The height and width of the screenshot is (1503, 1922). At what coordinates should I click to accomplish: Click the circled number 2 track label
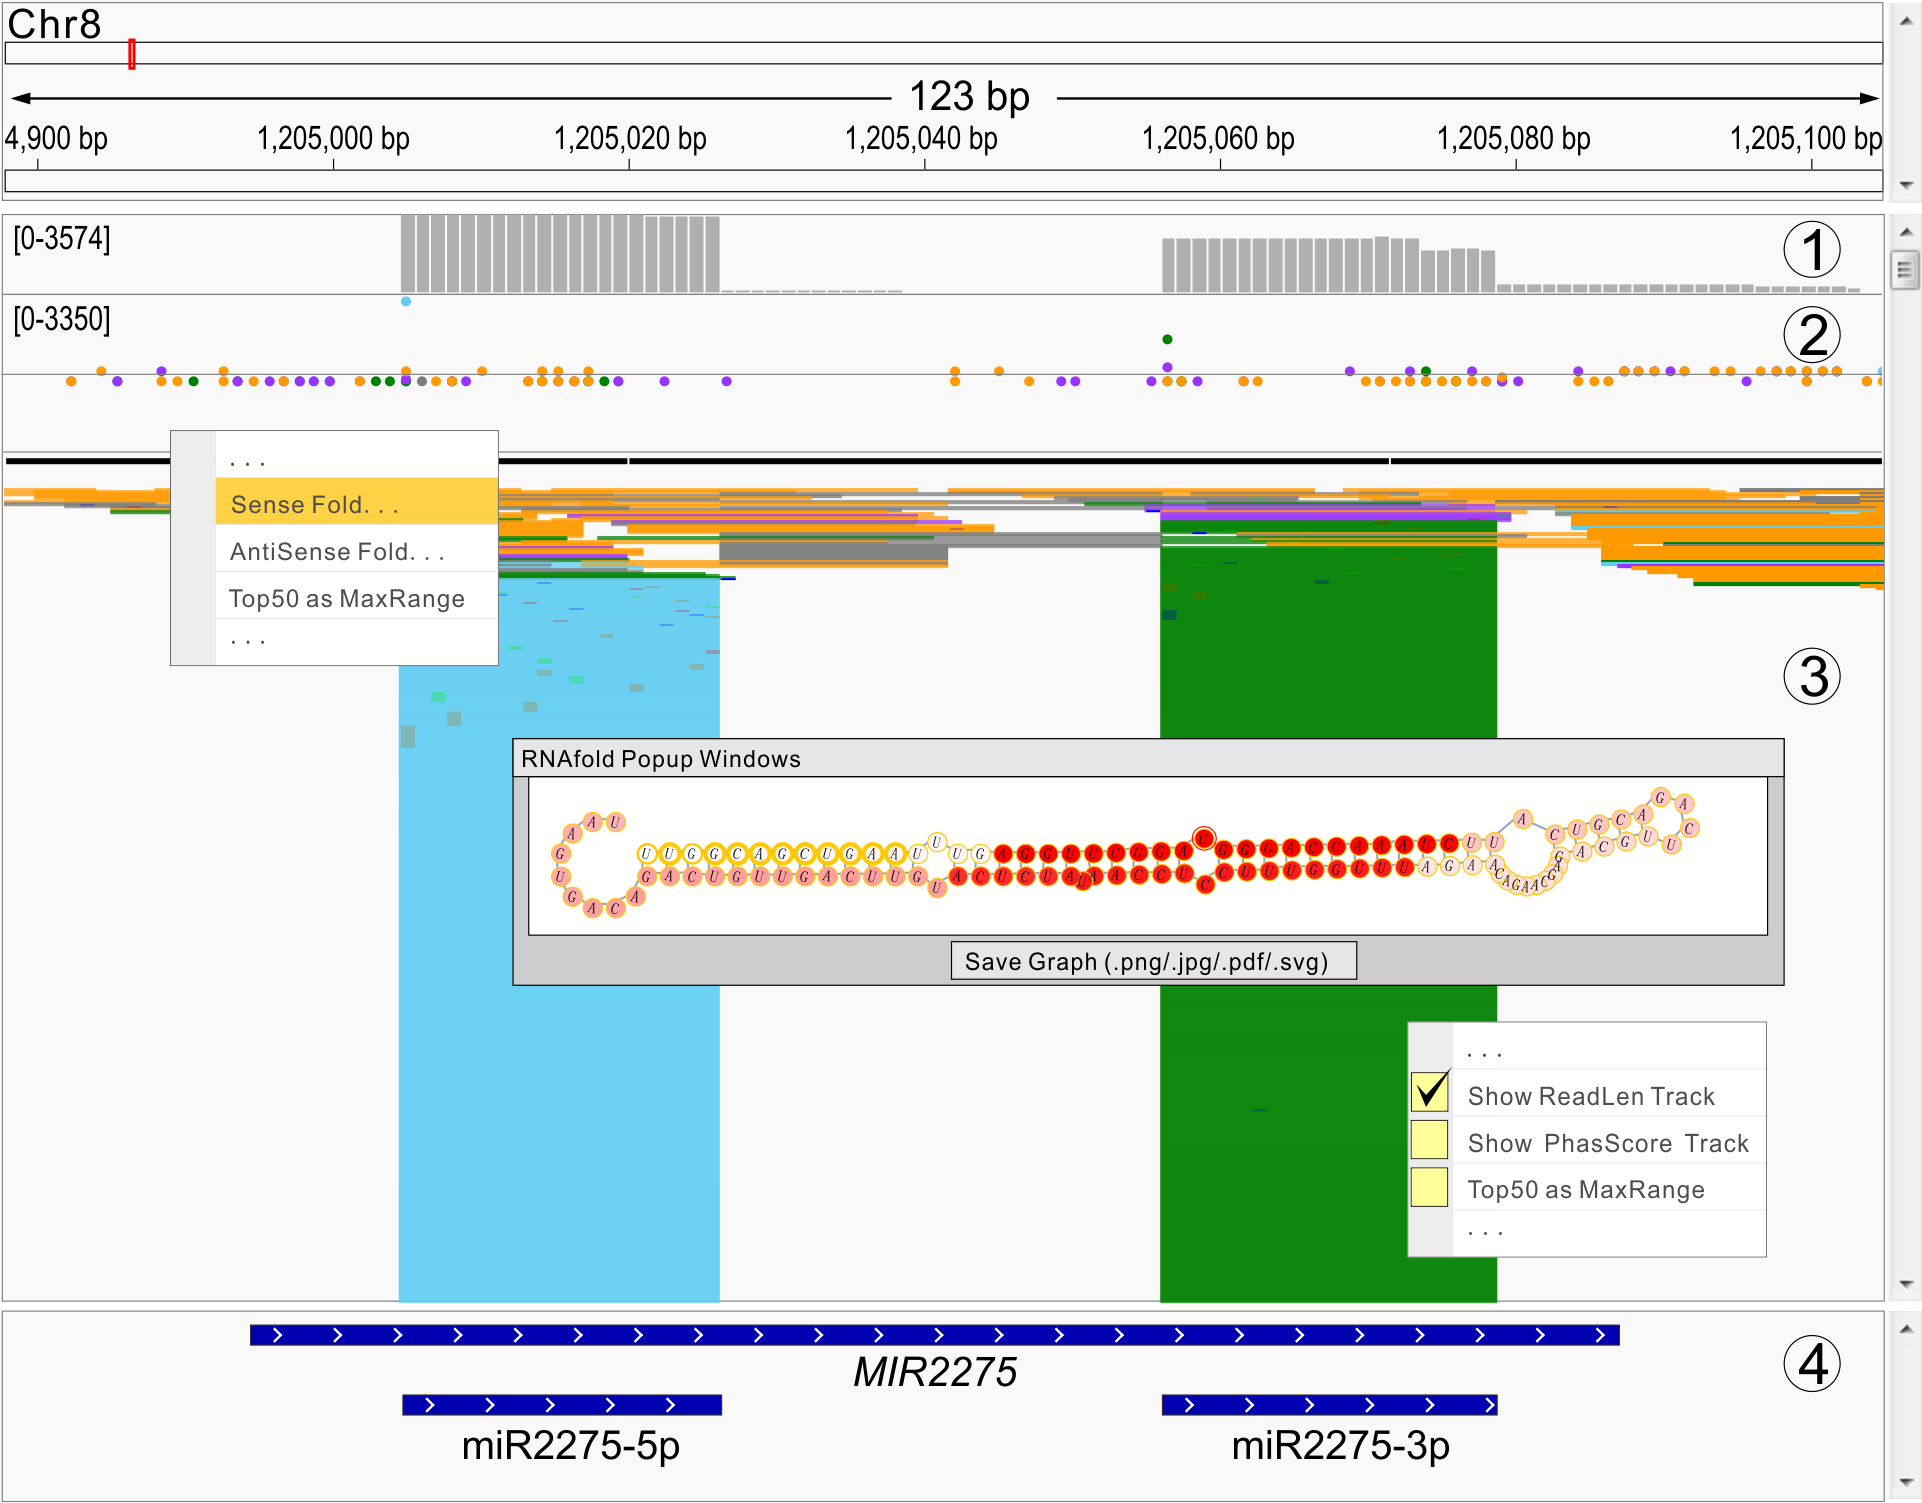(x=1811, y=336)
